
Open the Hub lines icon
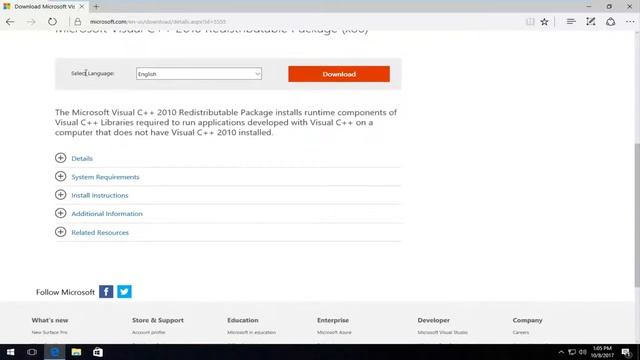[x=571, y=22]
